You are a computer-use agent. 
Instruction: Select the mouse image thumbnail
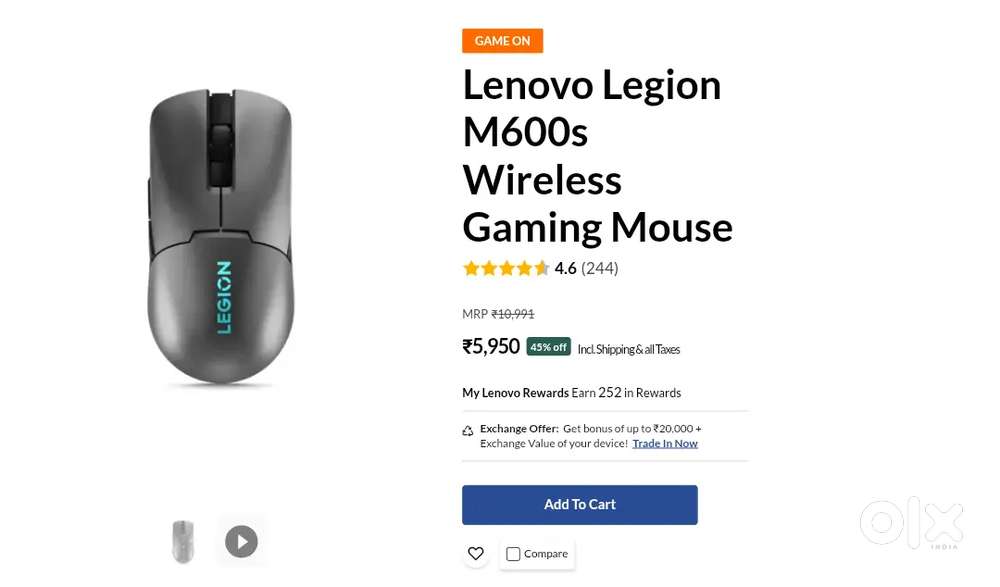pos(183,541)
